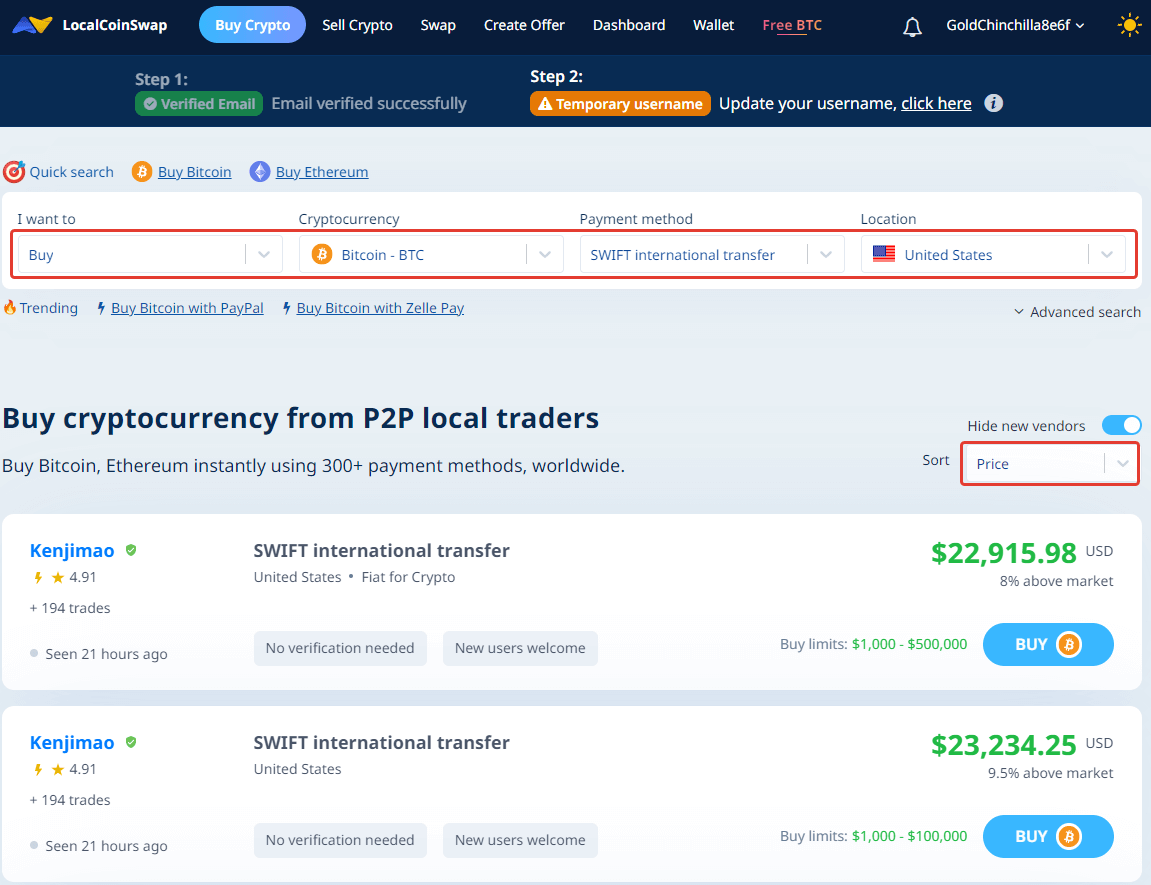The width and height of the screenshot is (1151, 885).
Task: Go to Sell Crypto
Action: (x=357, y=25)
